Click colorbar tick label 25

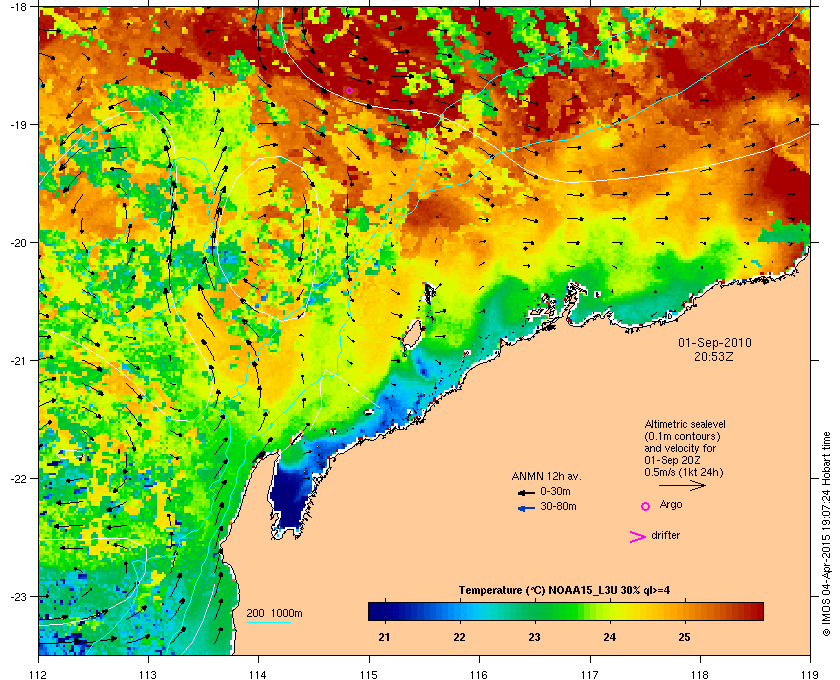coord(684,637)
